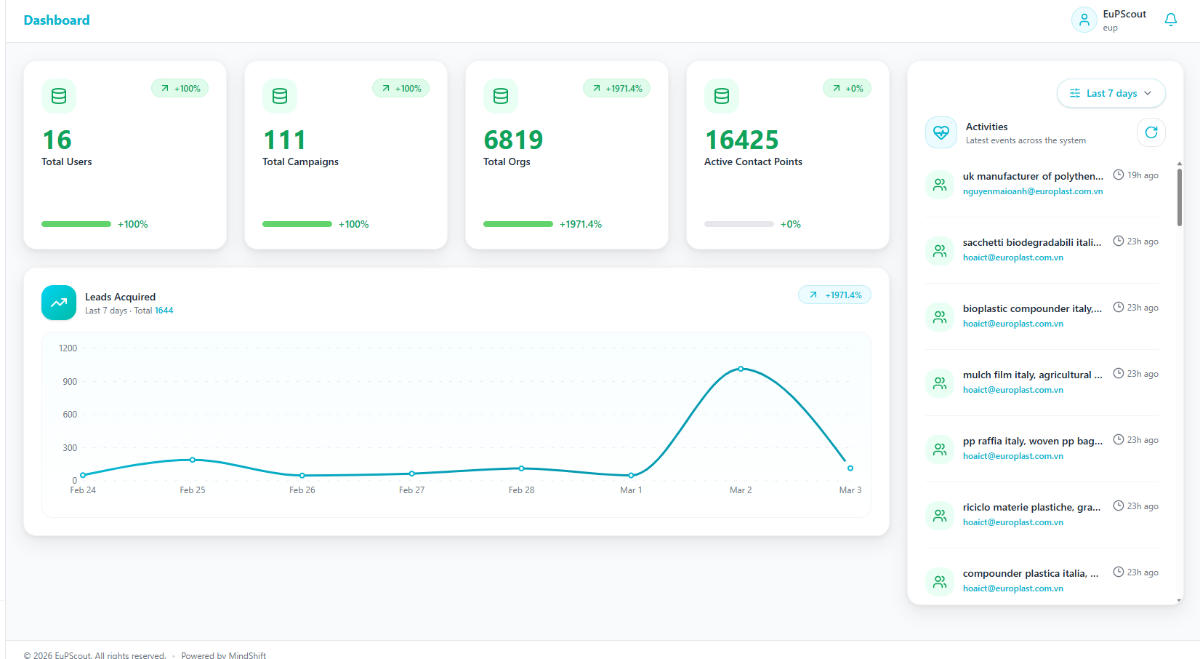Click the people icon beside uk manufacturer activity

pyautogui.click(x=940, y=184)
